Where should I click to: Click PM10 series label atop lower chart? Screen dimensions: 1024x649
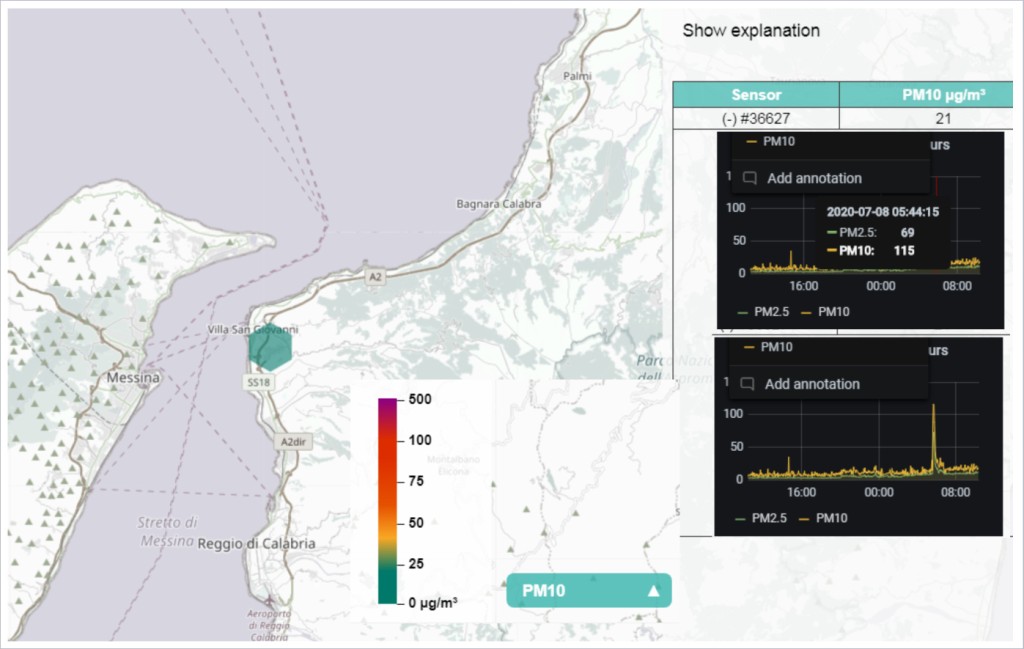(x=768, y=347)
